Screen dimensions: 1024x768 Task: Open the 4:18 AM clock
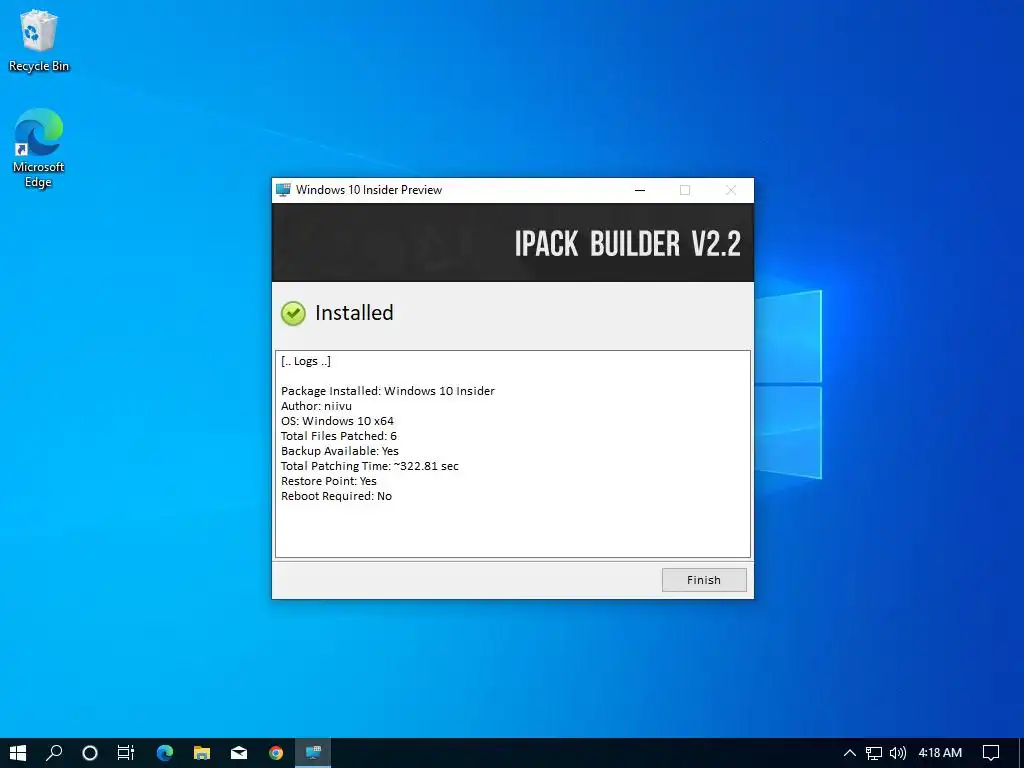(940, 753)
